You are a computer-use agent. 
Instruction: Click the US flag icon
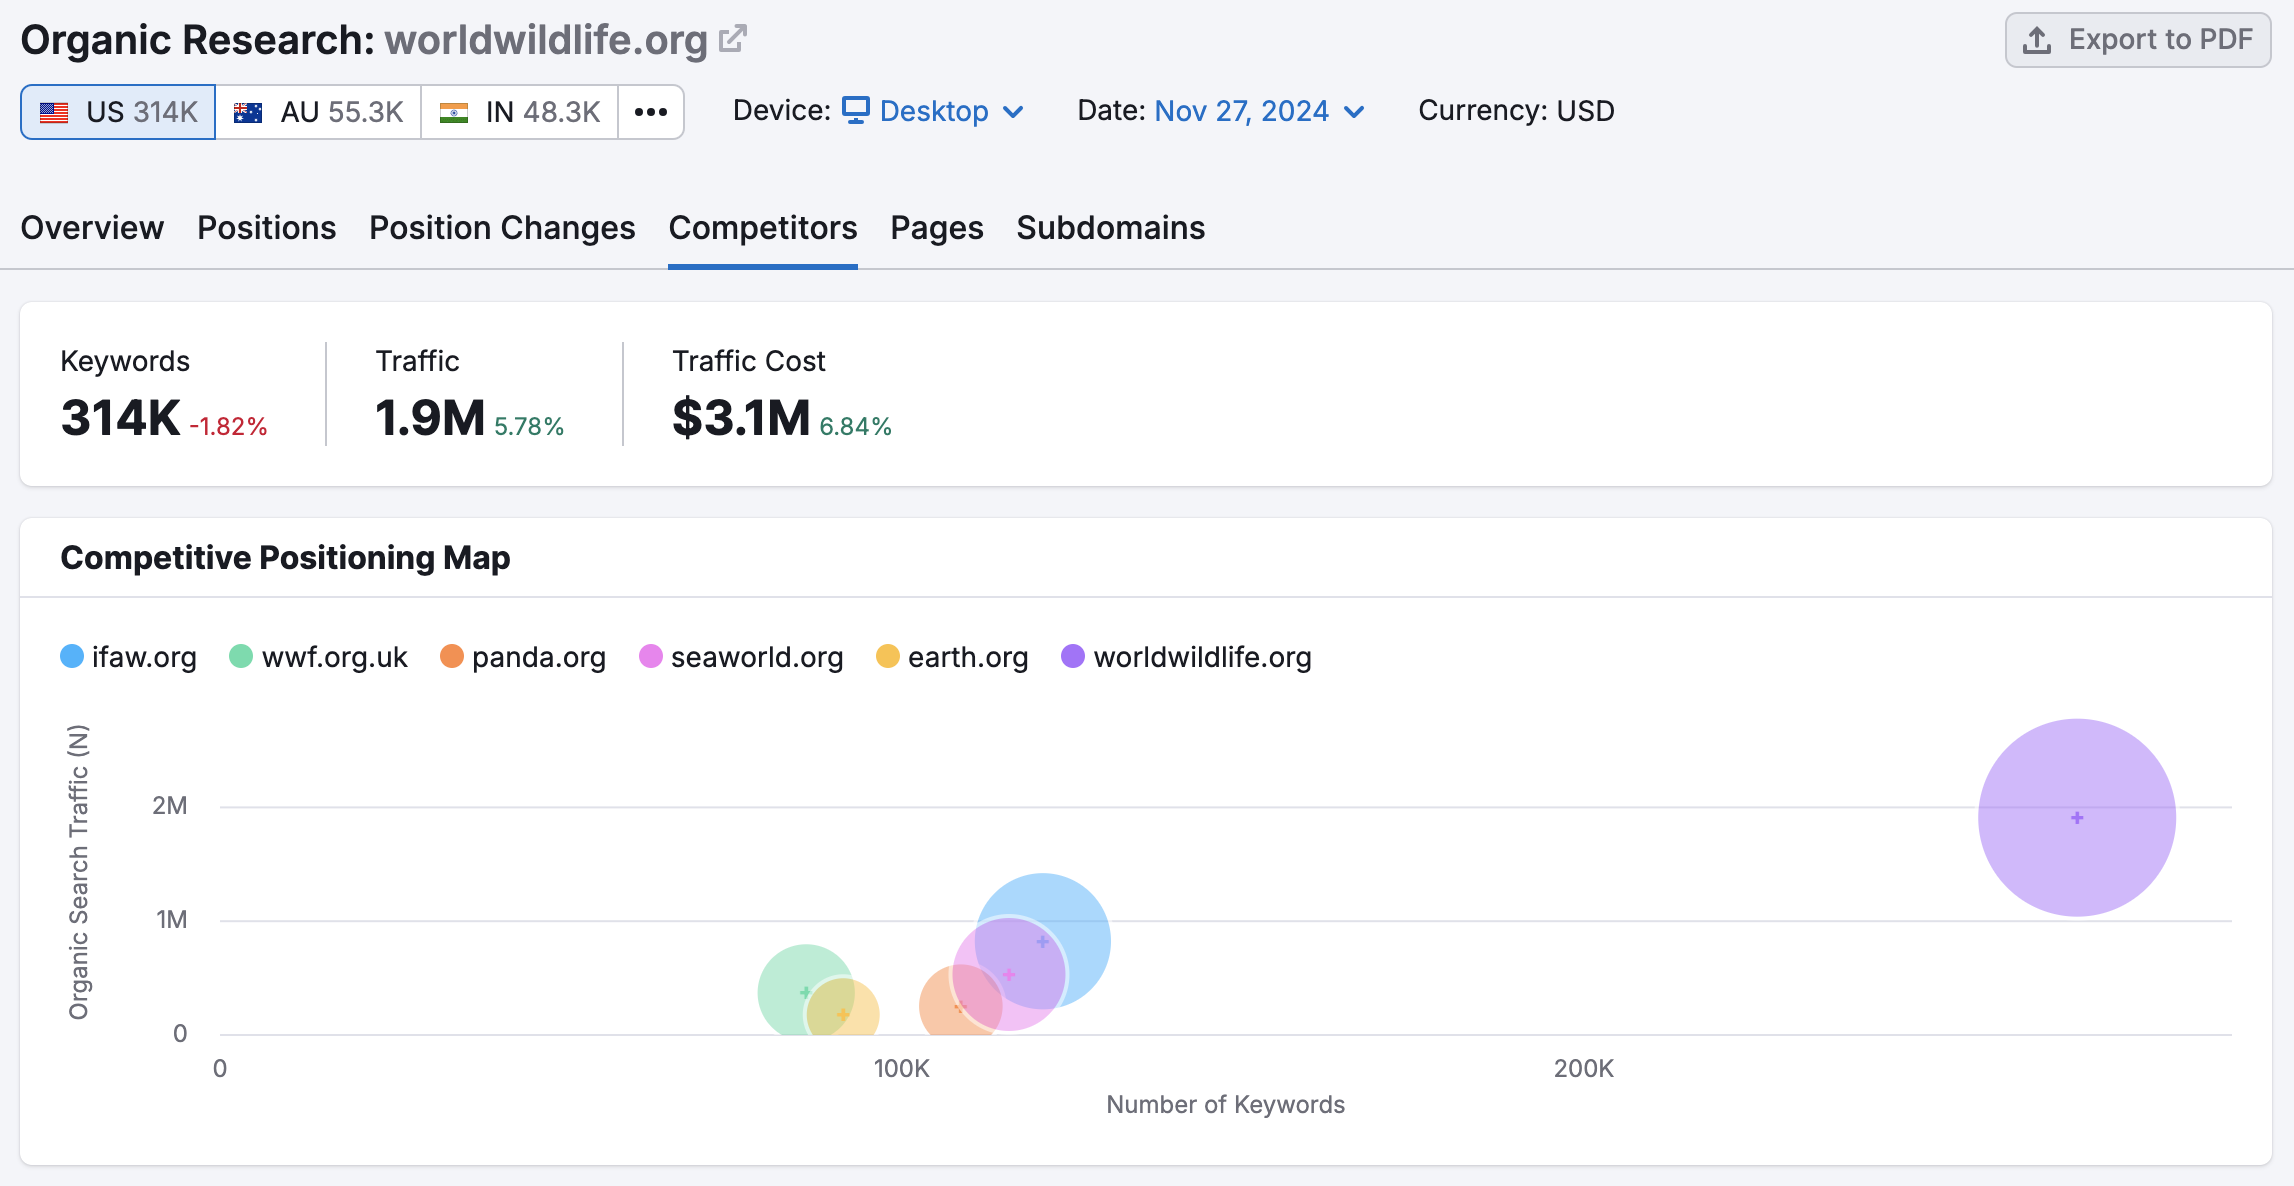point(54,113)
